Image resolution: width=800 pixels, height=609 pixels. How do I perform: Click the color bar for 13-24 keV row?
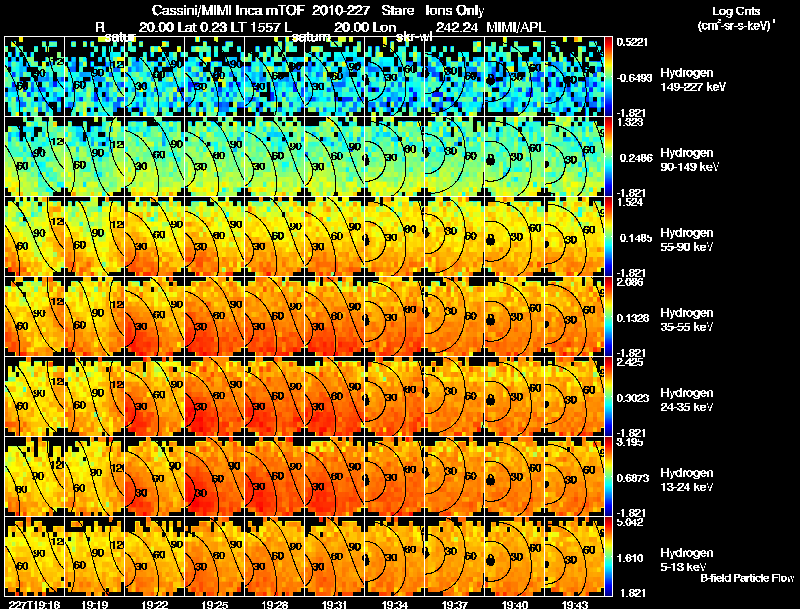coord(608,477)
